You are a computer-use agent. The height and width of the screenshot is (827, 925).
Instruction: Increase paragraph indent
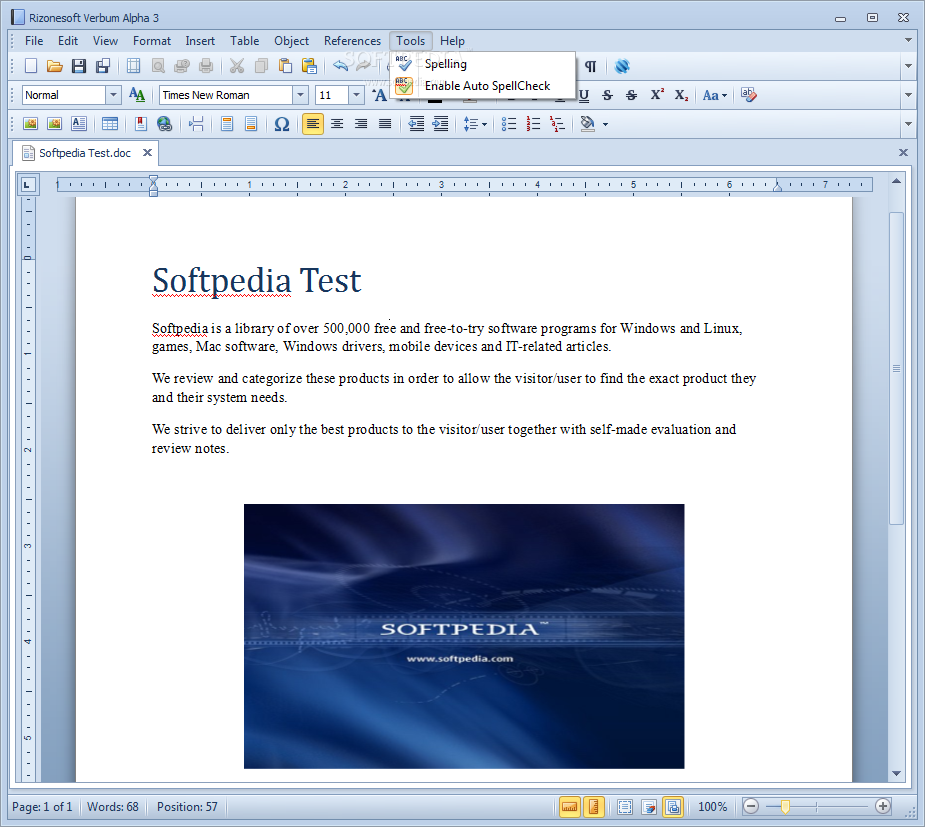[x=441, y=124]
